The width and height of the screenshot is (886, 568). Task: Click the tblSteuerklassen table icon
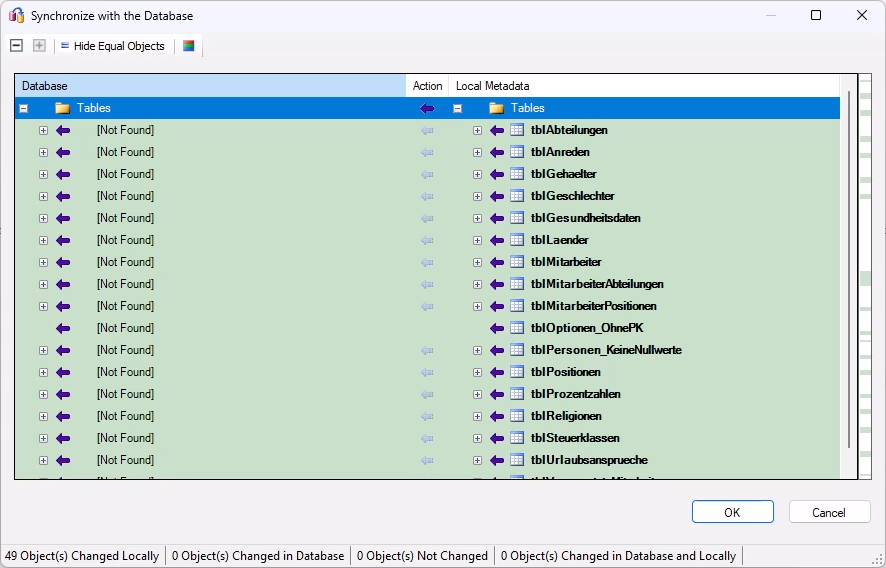click(517, 438)
